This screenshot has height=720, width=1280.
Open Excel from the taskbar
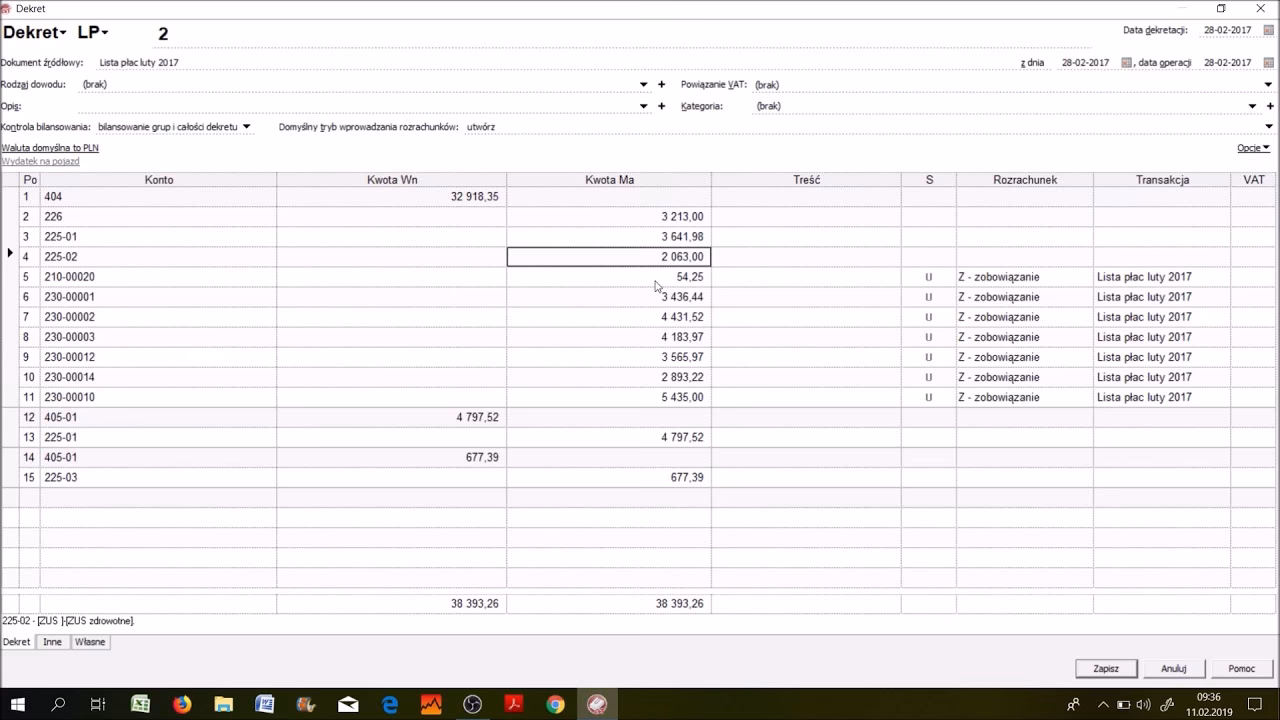140,704
